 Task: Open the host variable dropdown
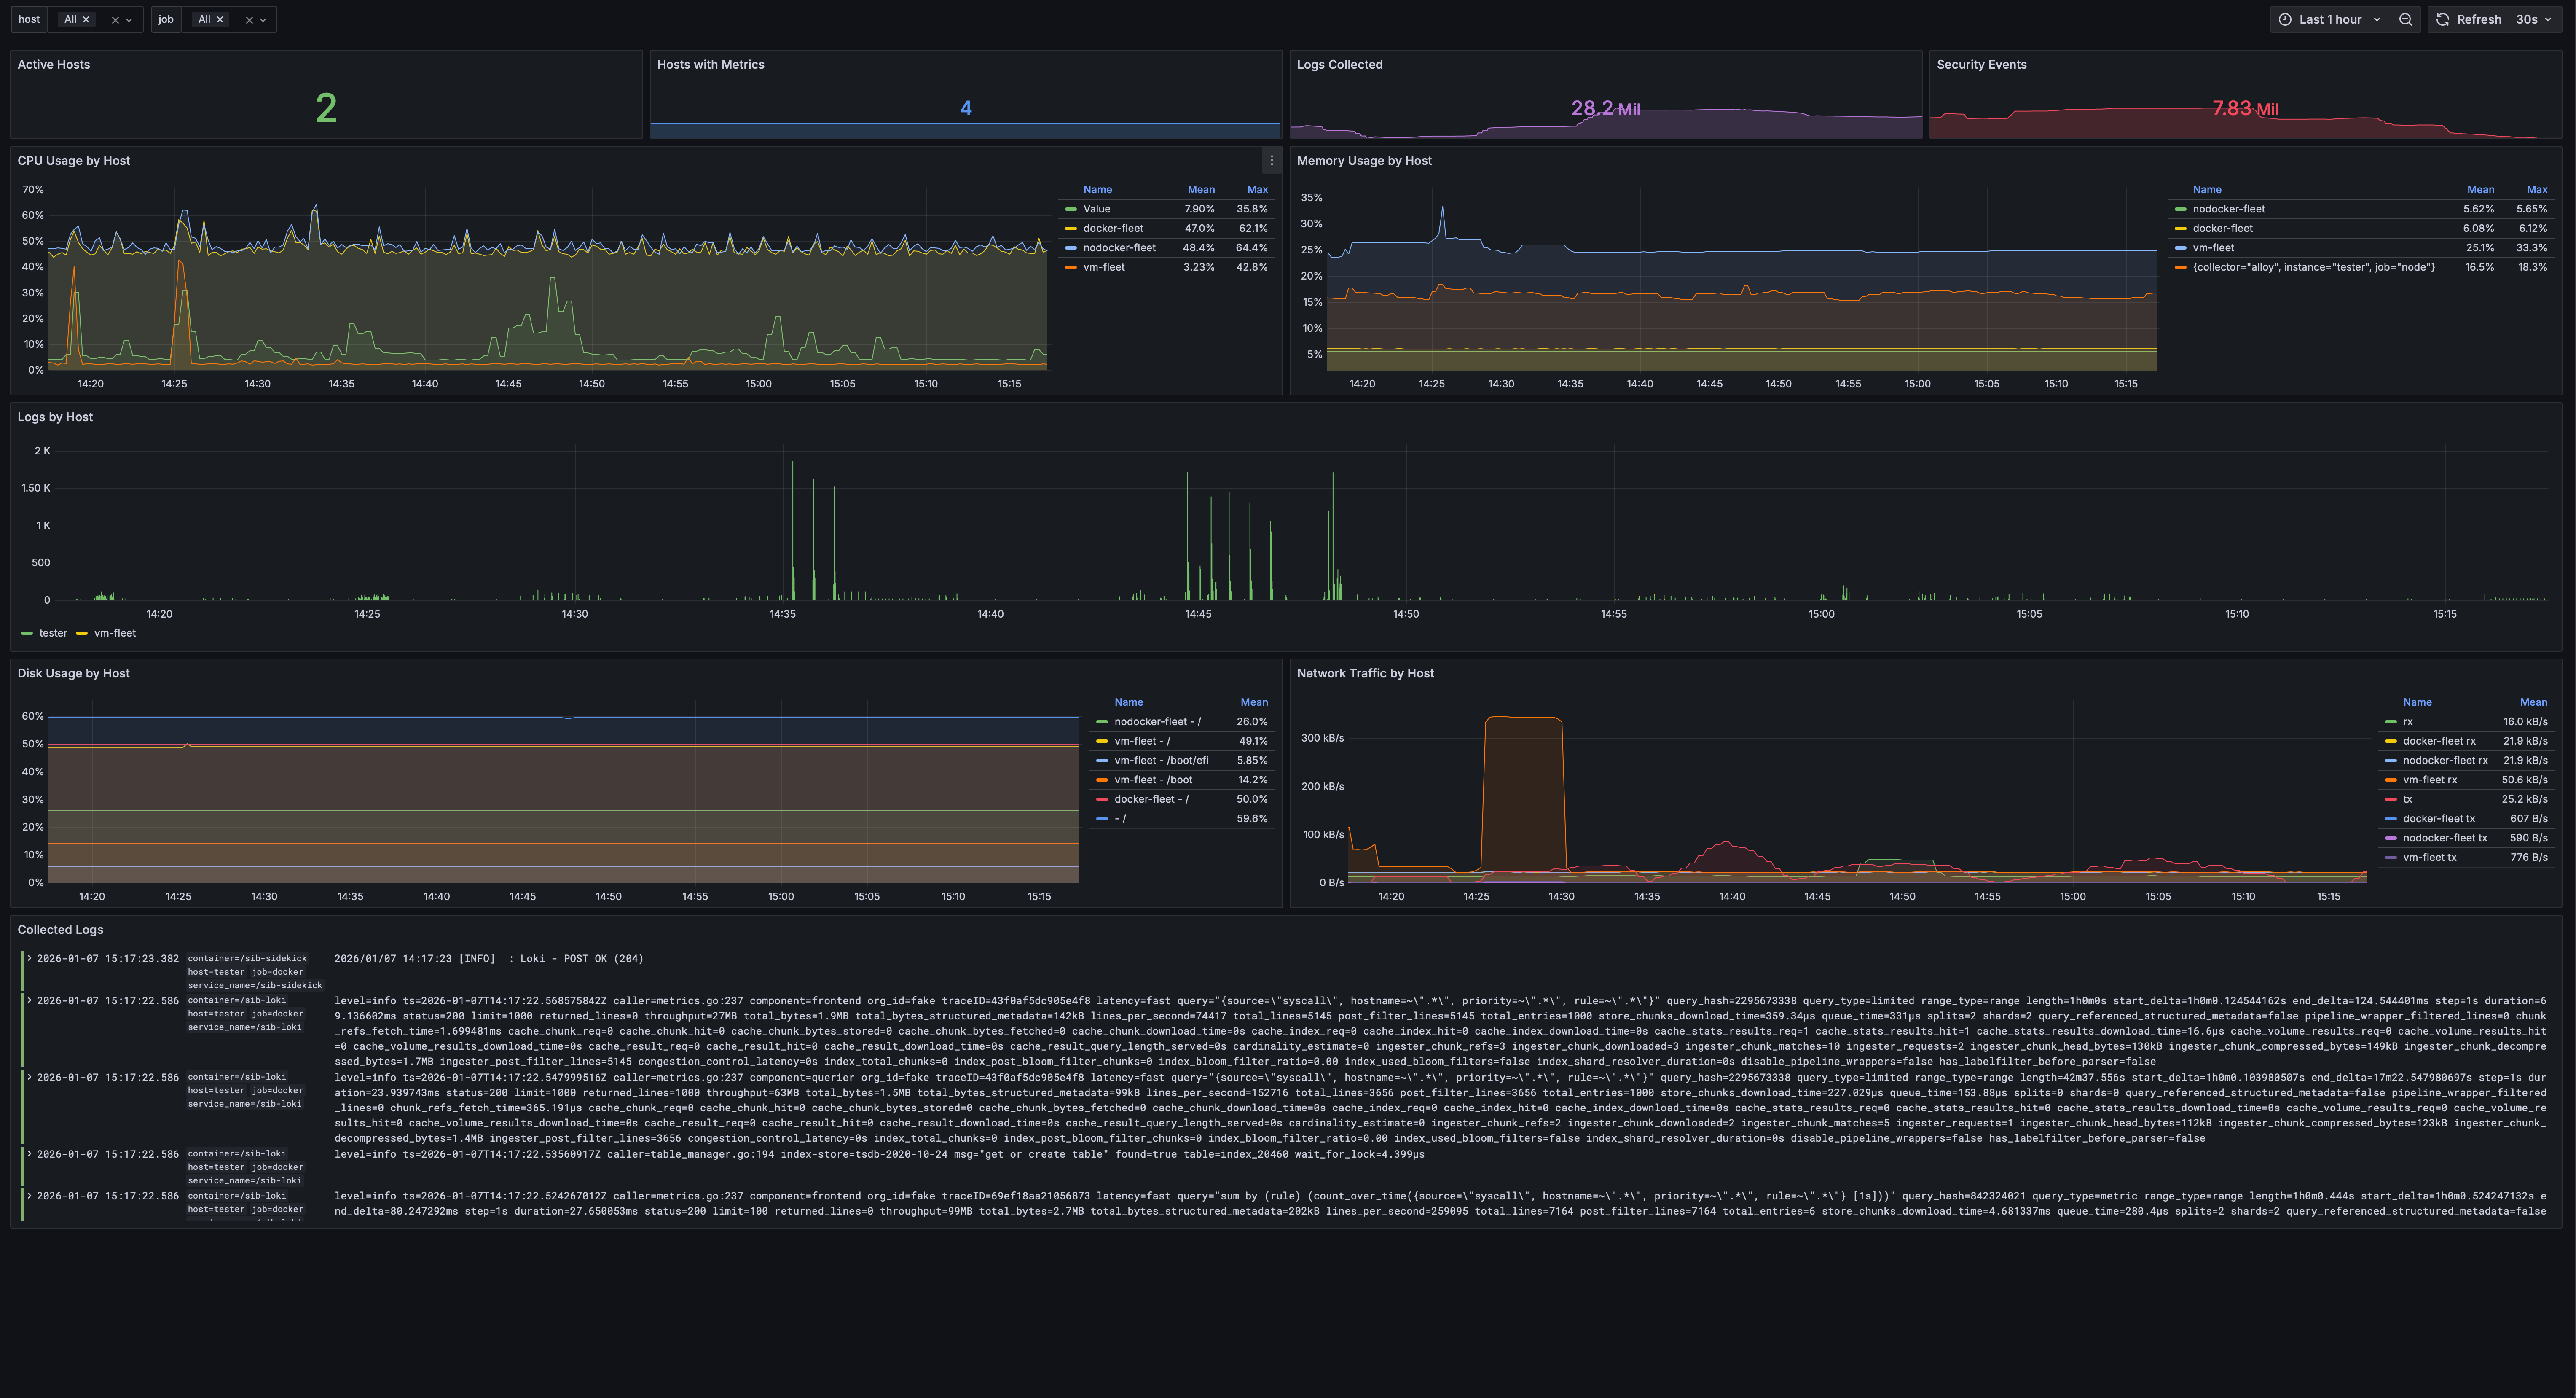pos(129,20)
